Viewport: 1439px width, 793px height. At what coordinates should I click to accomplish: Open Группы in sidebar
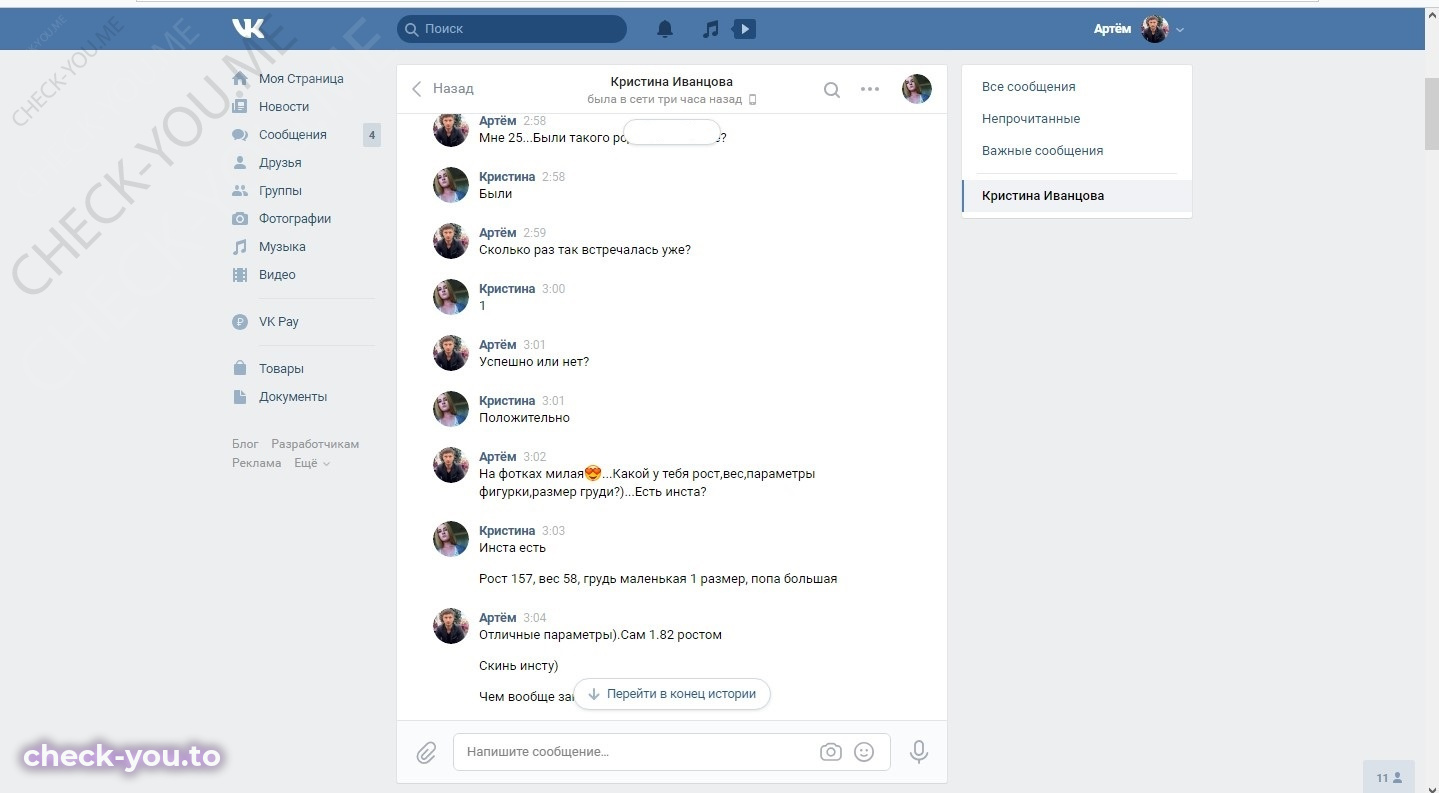[280, 191]
